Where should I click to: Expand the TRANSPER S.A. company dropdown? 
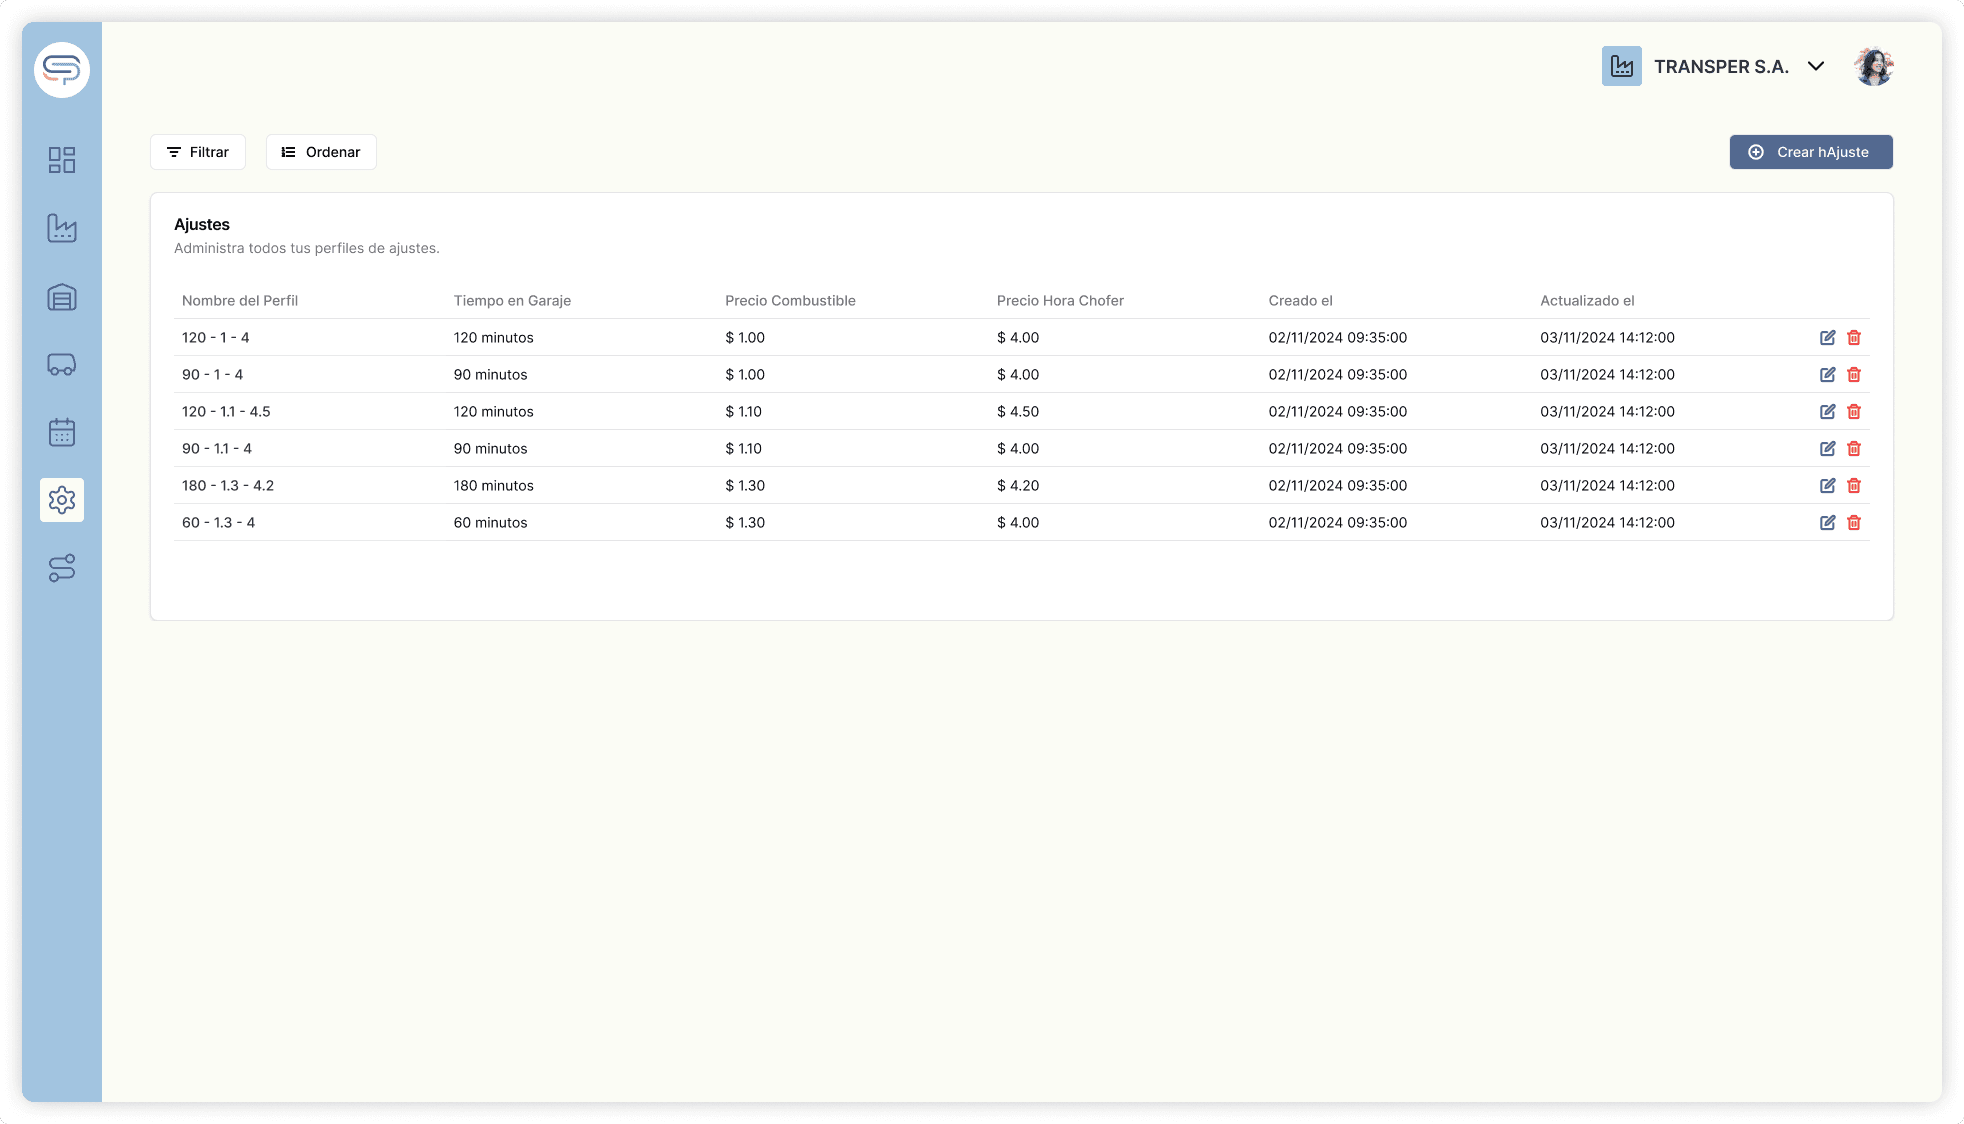click(x=1815, y=66)
